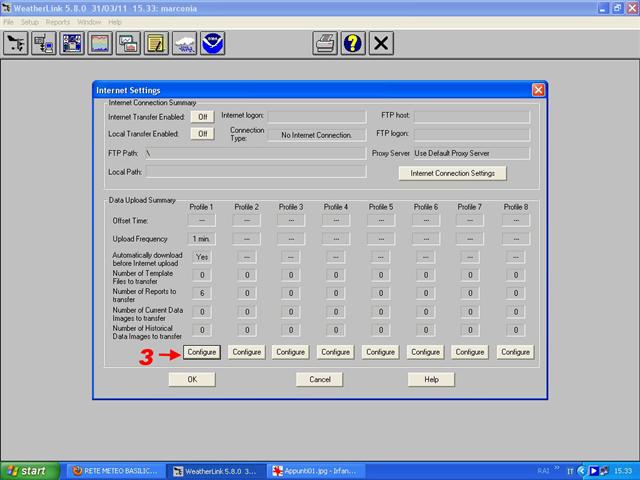Click the download data toolbar icon
The height and width of the screenshot is (480, 640).
point(44,43)
